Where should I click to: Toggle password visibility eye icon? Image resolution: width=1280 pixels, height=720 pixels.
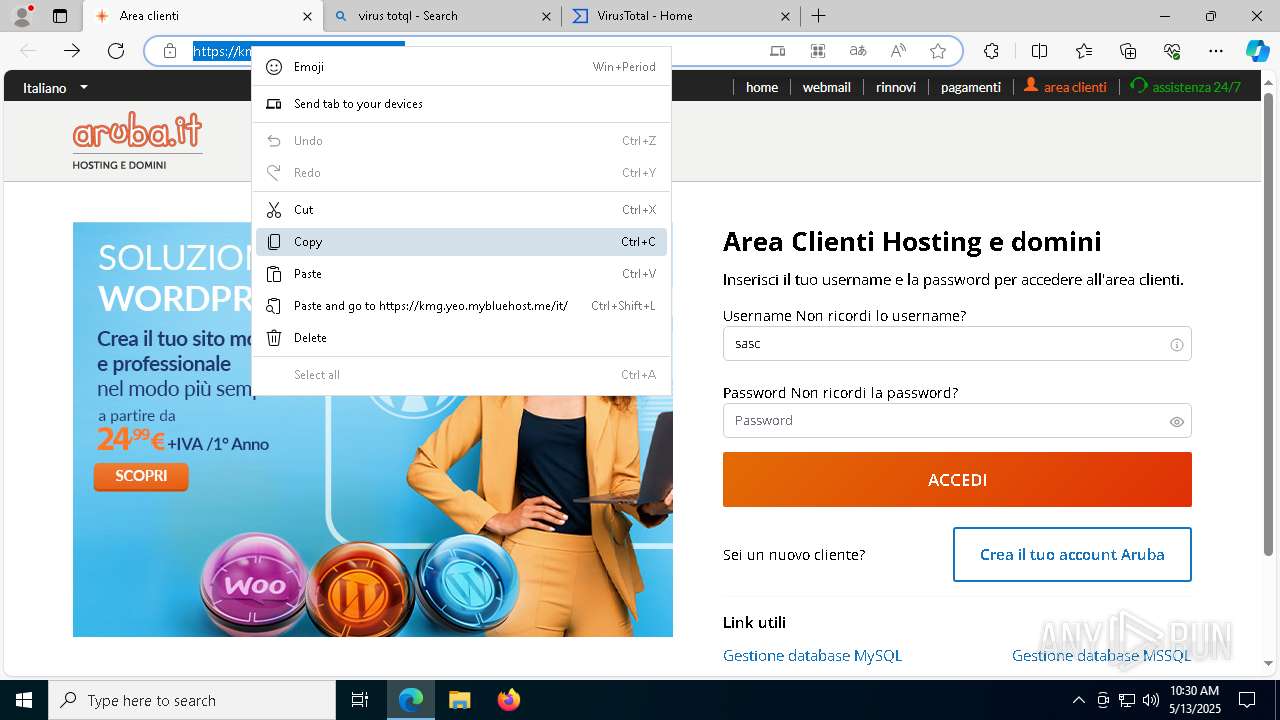click(x=1177, y=422)
